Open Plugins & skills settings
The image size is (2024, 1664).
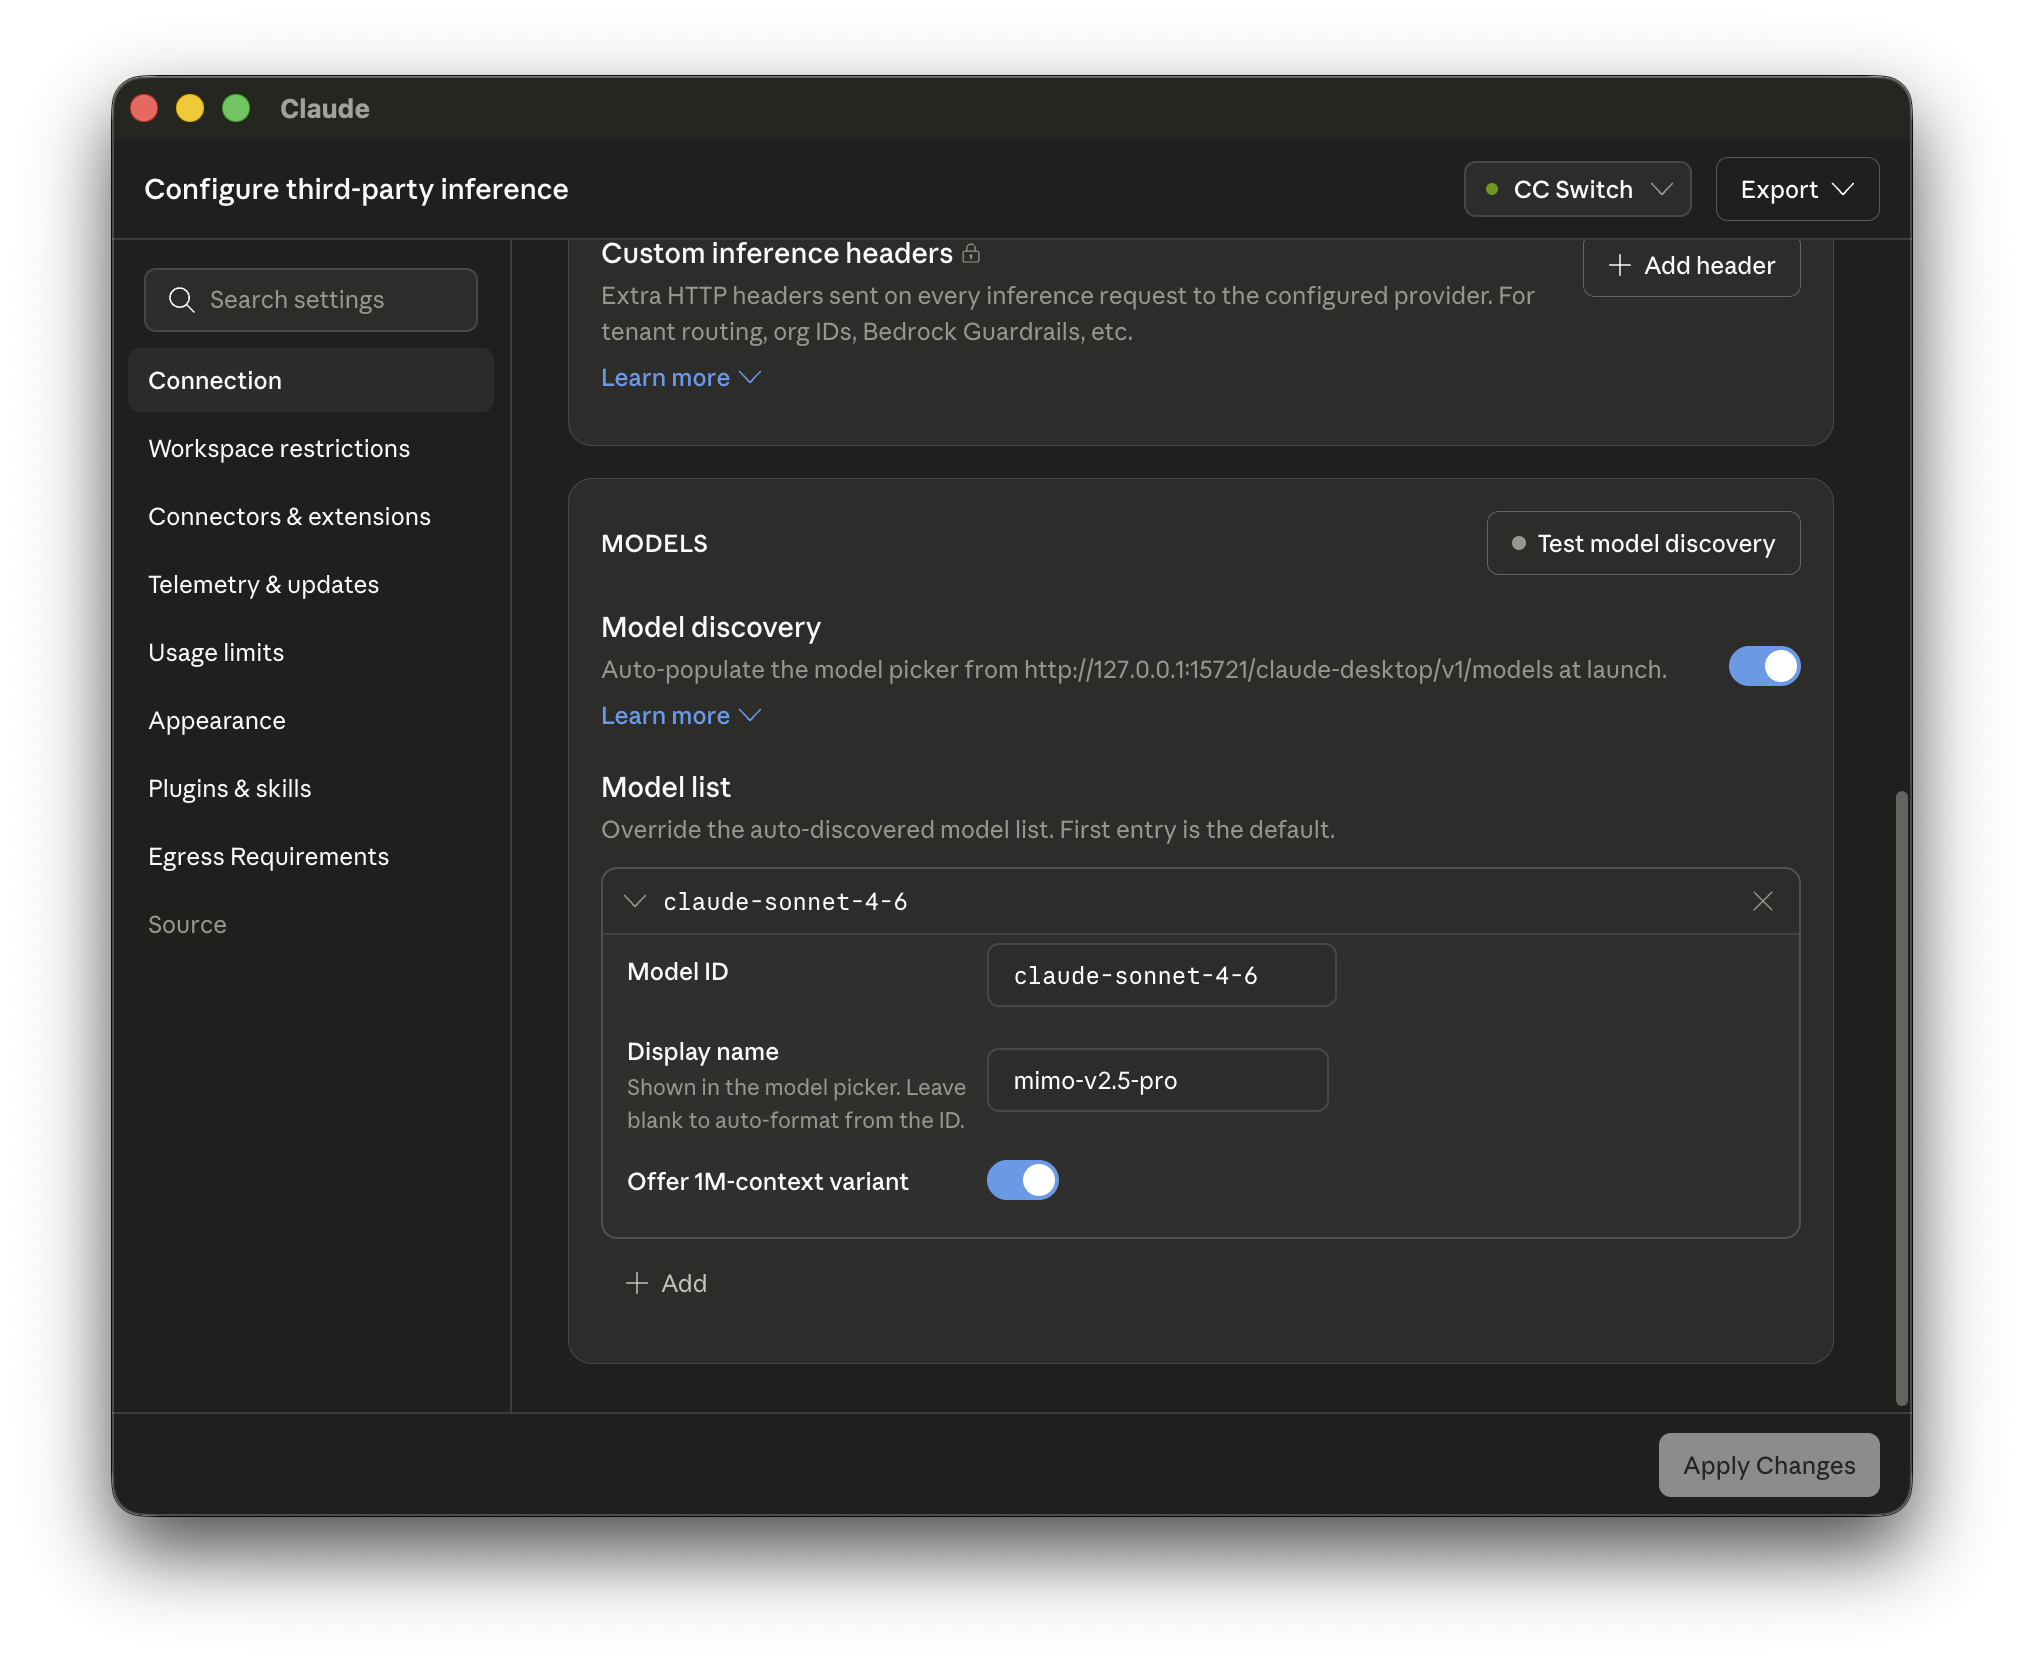311,788
